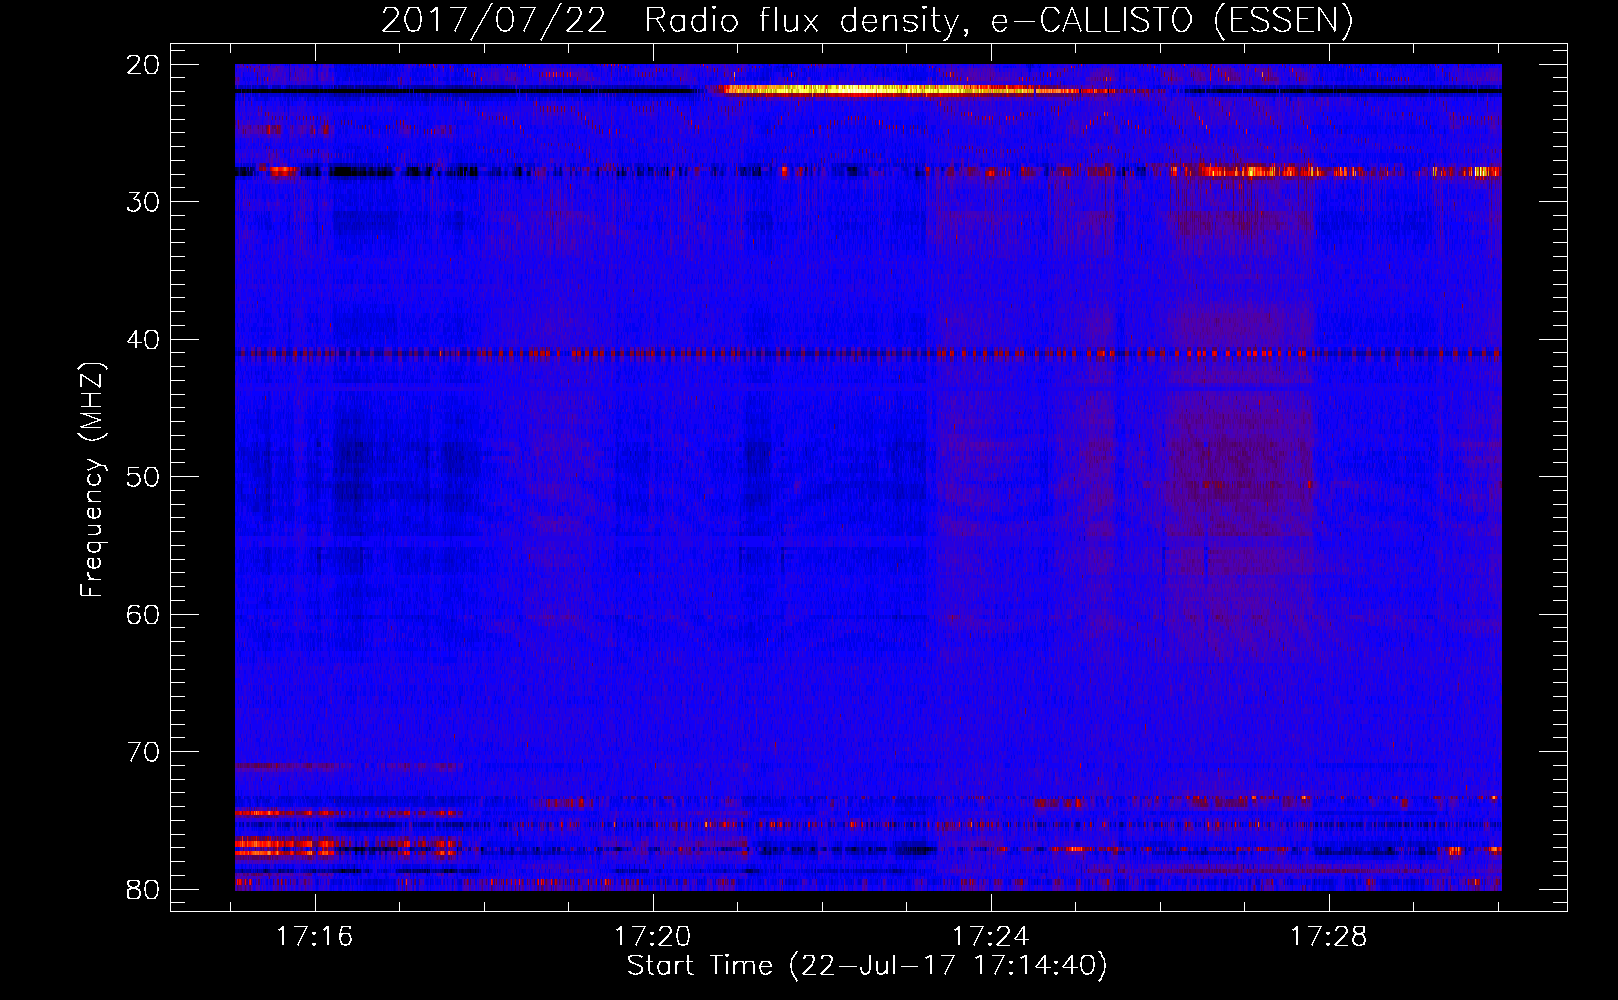The width and height of the screenshot is (1618, 1000).
Task: Click the 17:20 time tick label
Action: coord(653,937)
